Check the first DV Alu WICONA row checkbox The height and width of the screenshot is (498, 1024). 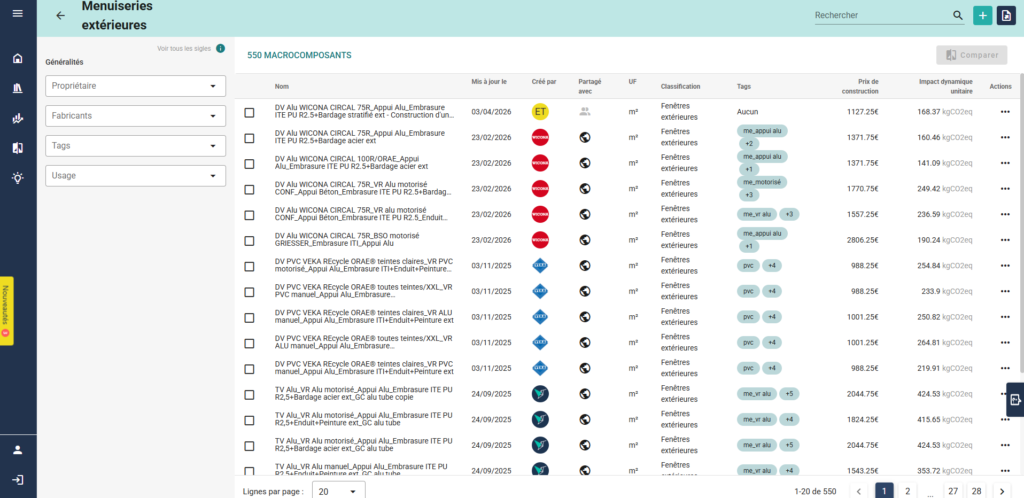click(250, 112)
